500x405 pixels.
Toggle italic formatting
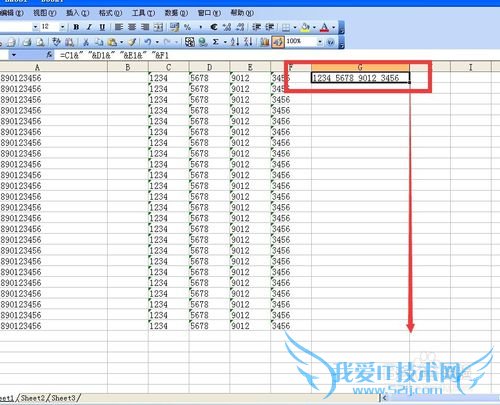coord(89,27)
